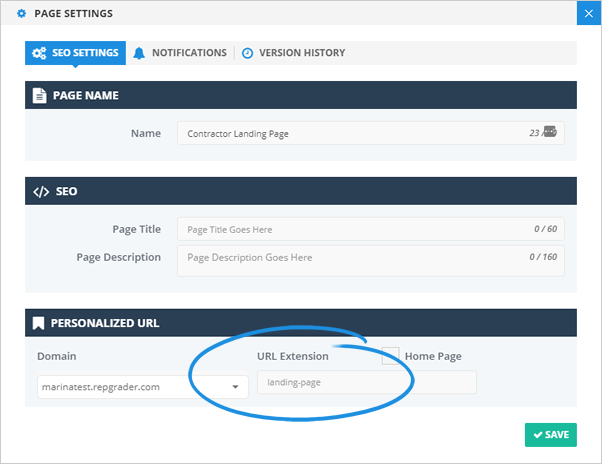This screenshot has height=464, width=602.
Task: Click the code brackets icon in SEO header
Action: pyautogui.click(x=40, y=191)
